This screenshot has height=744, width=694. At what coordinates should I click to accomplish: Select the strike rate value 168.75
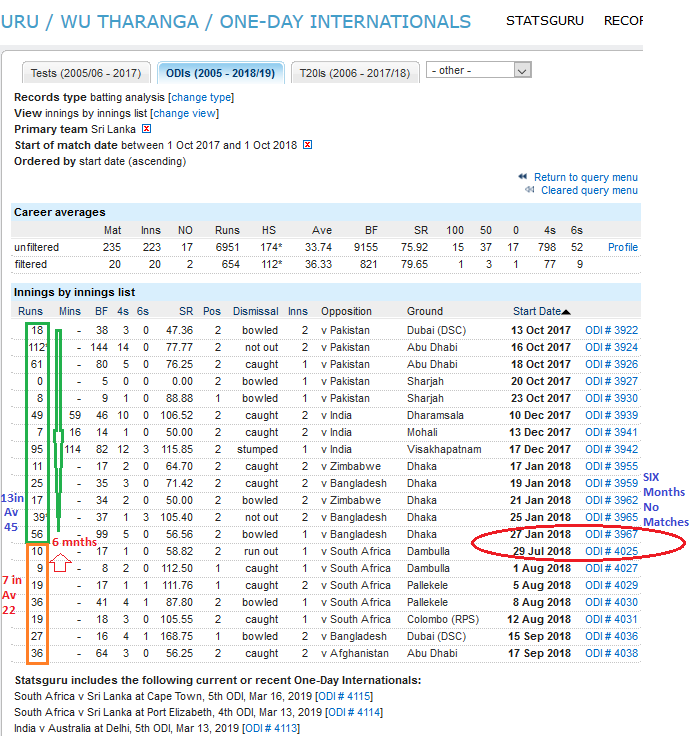pyautogui.click(x=176, y=636)
